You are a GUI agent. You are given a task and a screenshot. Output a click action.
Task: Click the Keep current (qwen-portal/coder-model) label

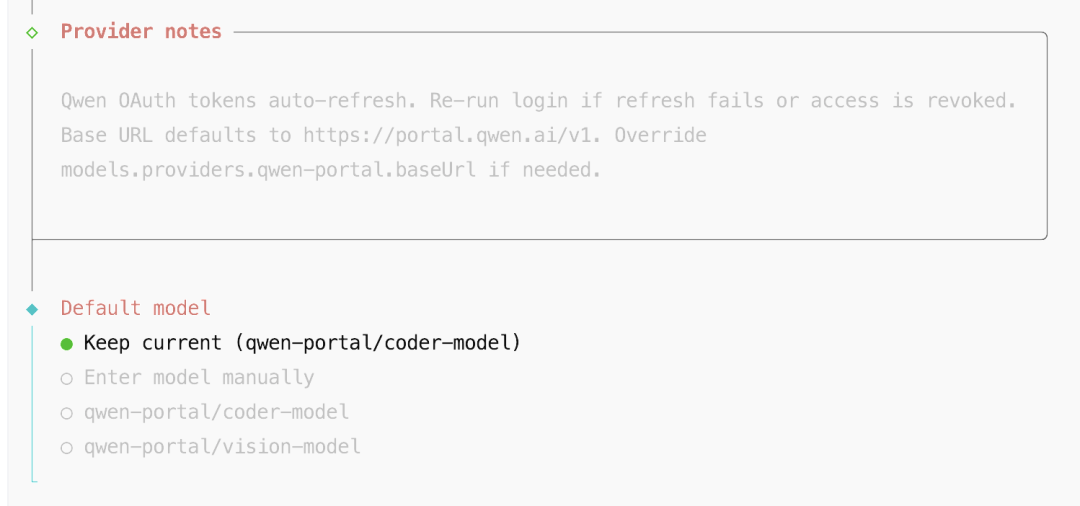tap(302, 343)
